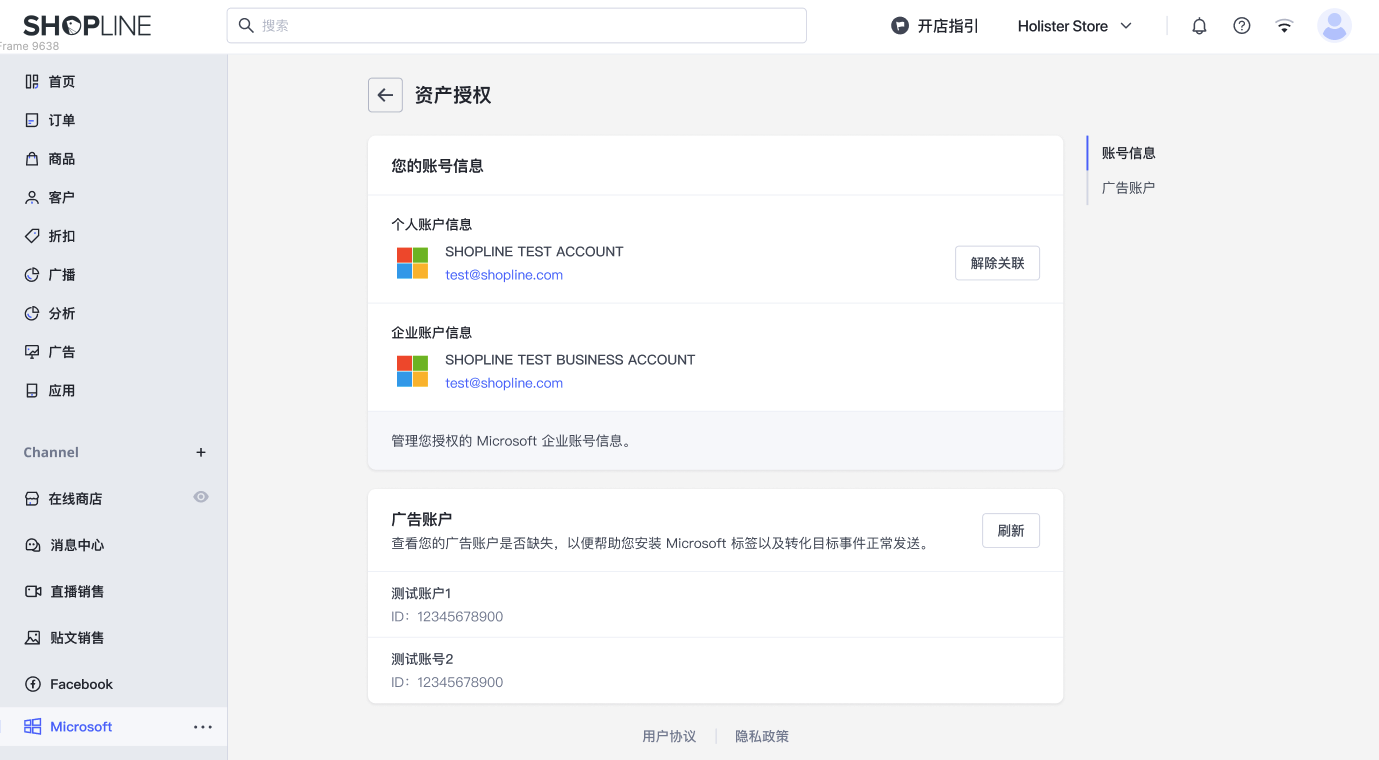Click 刷新 refresh button
Screen dimensions: 1379x760
[1011, 531]
